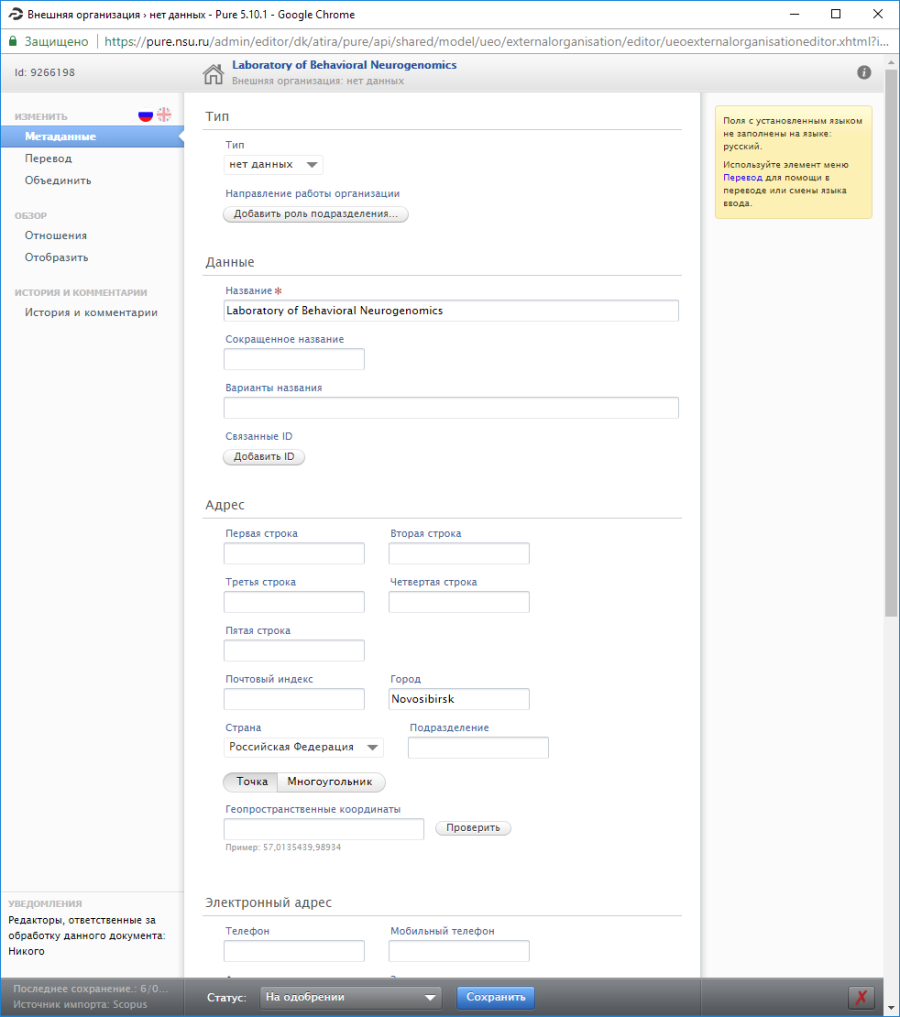900x1017 pixels.
Task: Click Добавить роль подразделения button
Action: point(315,214)
